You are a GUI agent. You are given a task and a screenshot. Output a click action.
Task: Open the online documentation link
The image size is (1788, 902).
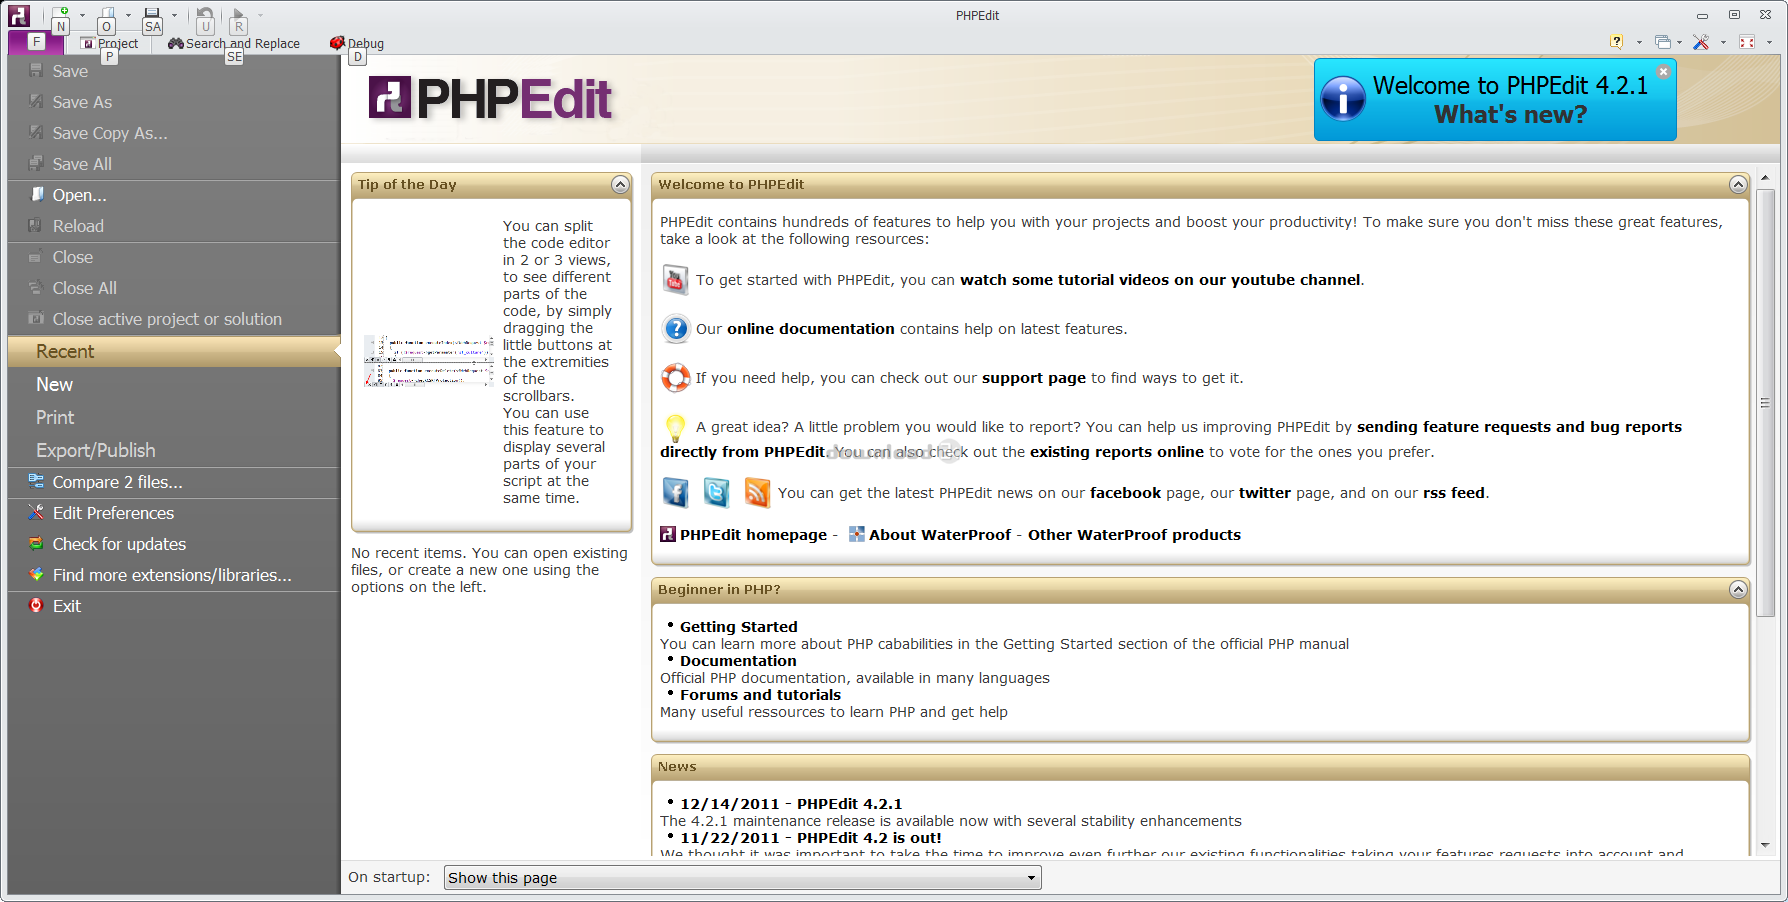tap(811, 329)
